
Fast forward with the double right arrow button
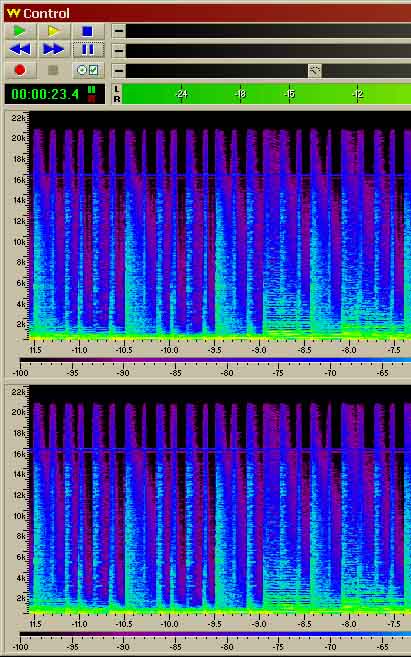click(x=54, y=50)
